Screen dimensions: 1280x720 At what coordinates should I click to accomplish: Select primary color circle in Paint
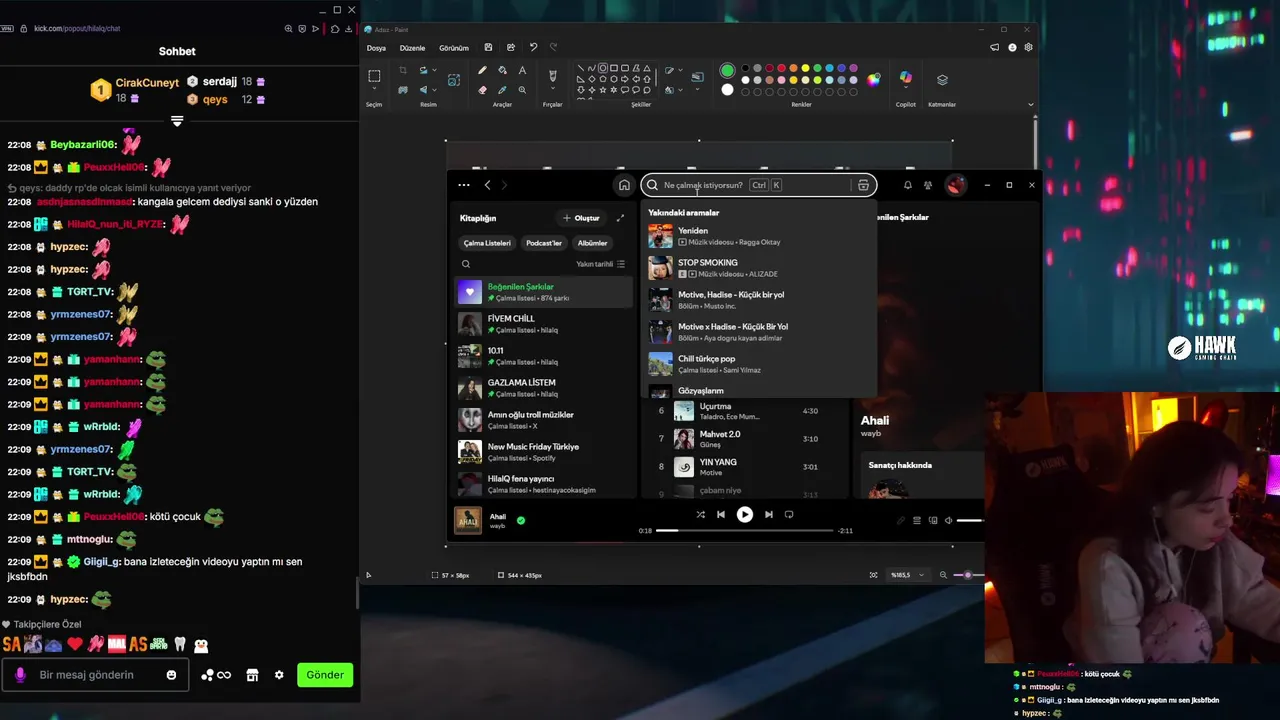click(x=727, y=70)
